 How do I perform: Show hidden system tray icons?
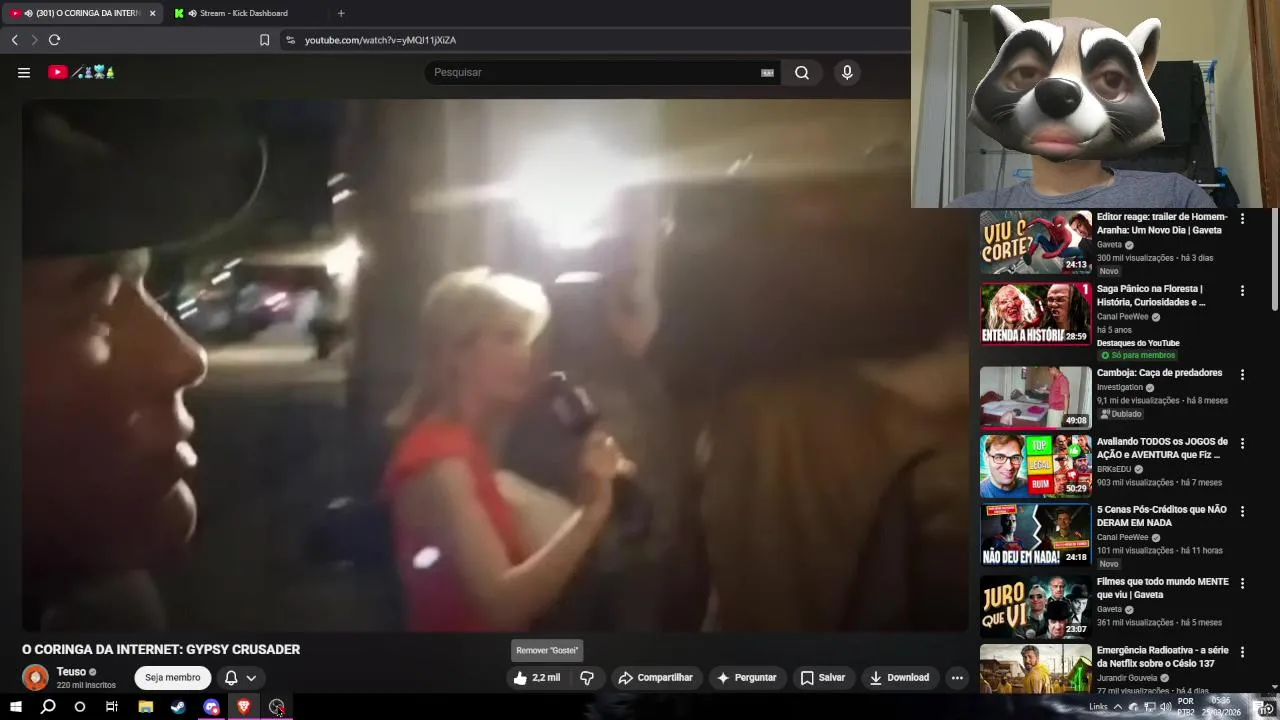coord(1118,707)
